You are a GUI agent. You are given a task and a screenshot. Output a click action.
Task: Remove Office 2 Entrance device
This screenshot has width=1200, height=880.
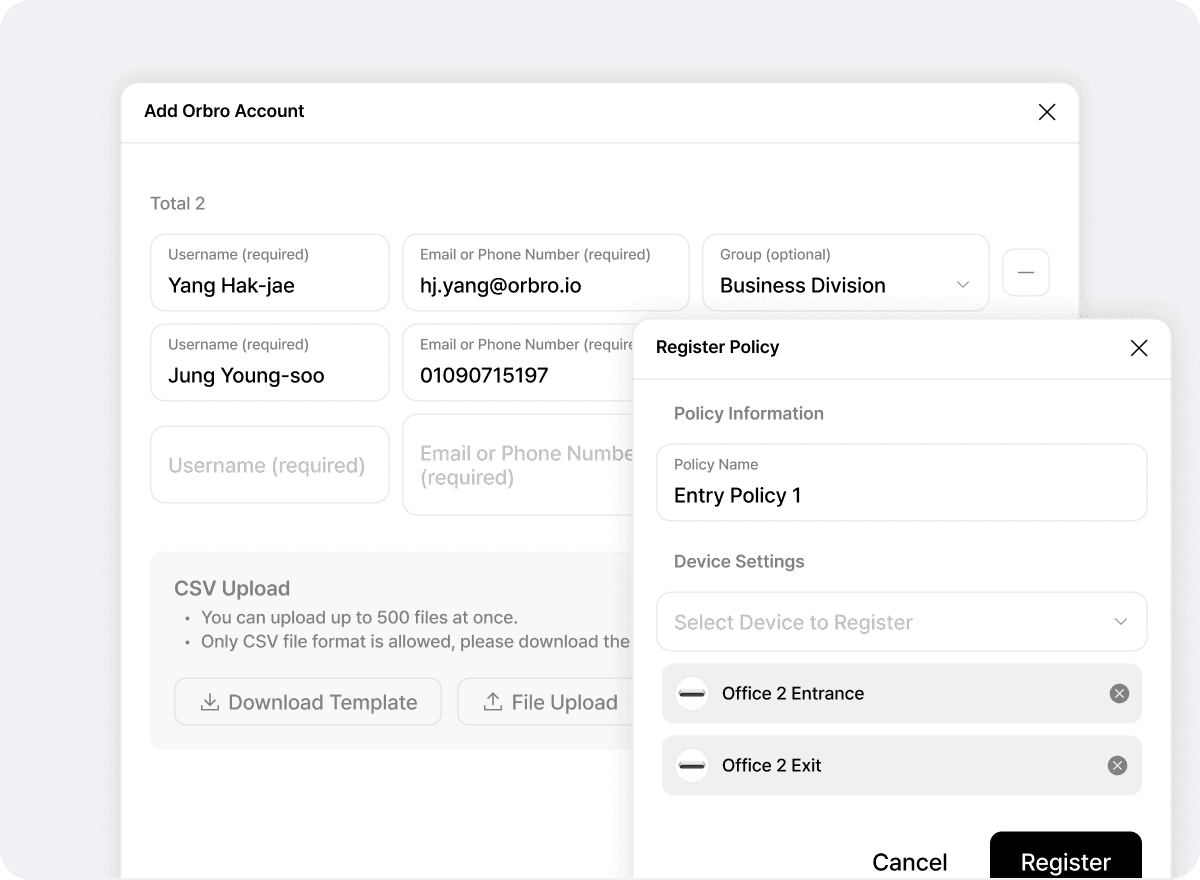1119,693
